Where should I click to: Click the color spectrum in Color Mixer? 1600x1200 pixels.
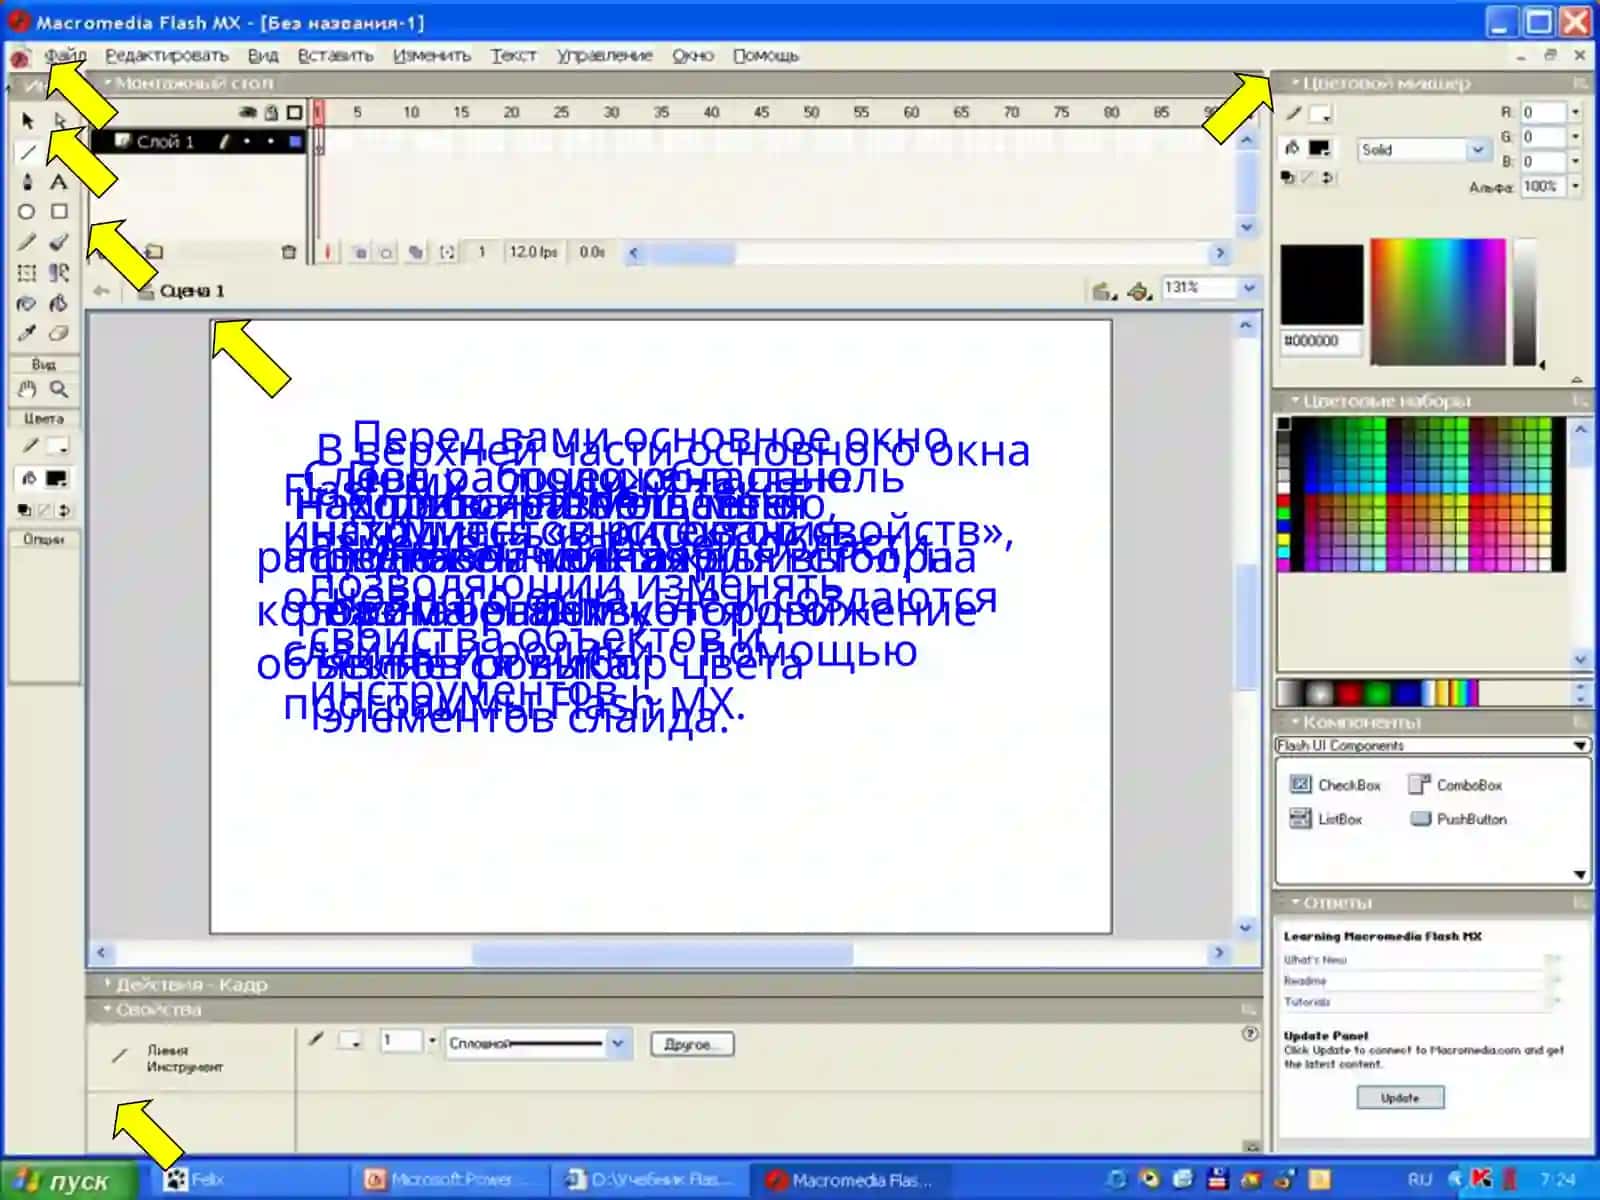click(x=1438, y=302)
